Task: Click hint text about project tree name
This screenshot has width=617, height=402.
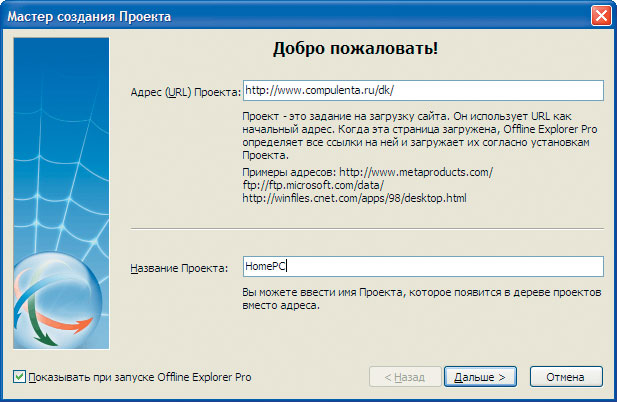Action: (x=421, y=299)
